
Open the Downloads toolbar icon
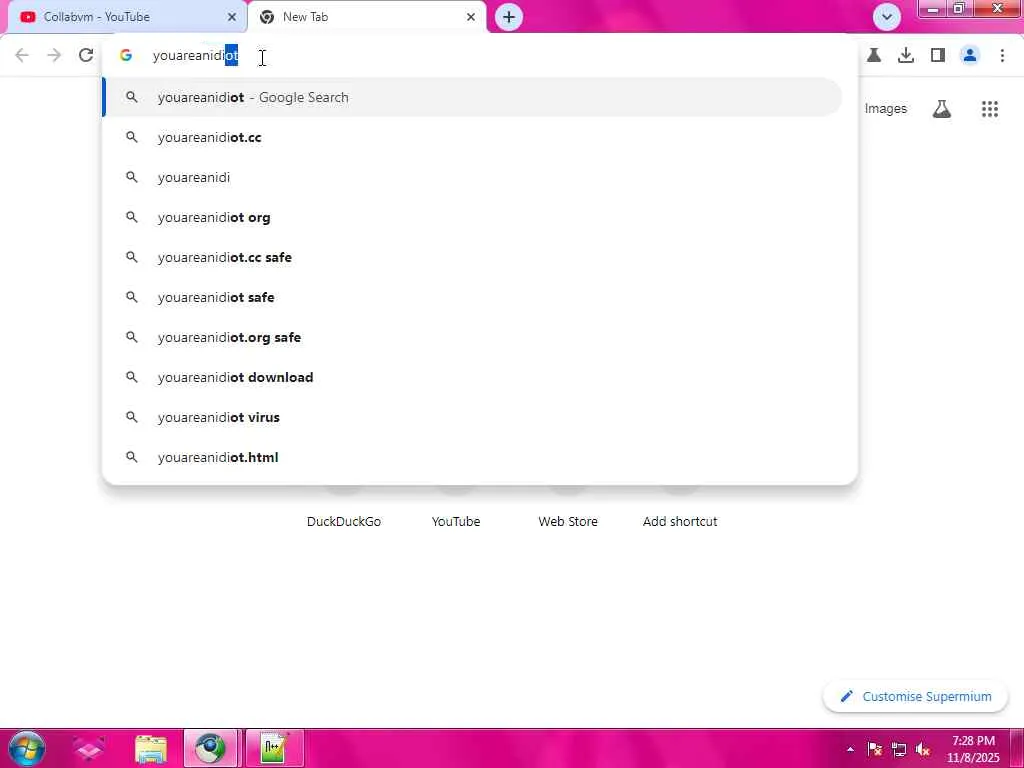coord(906,56)
